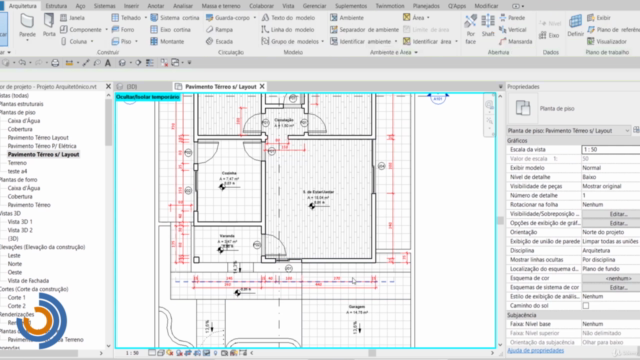Screen dimensions: 640x360
Task: Open default 3D view from quick access toolbar
Action: (122, 63)
